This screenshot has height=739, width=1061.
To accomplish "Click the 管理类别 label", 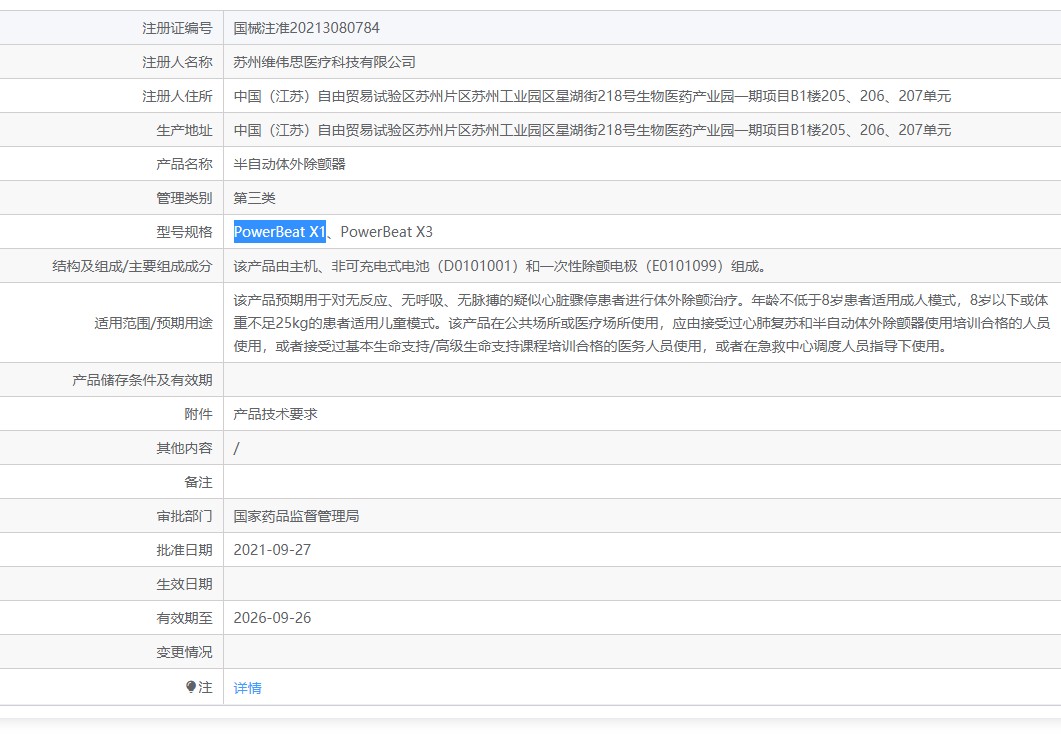I will click(184, 198).
